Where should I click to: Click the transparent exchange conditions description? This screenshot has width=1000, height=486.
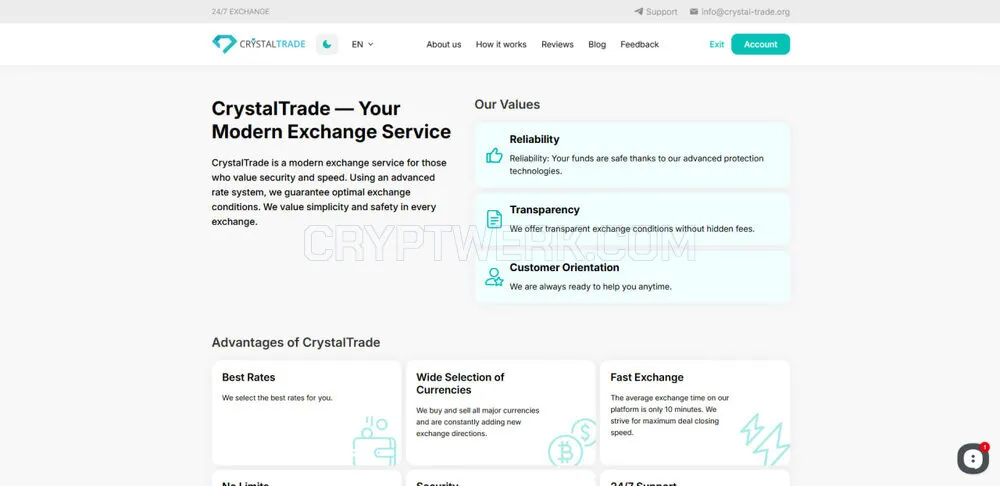click(632, 228)
